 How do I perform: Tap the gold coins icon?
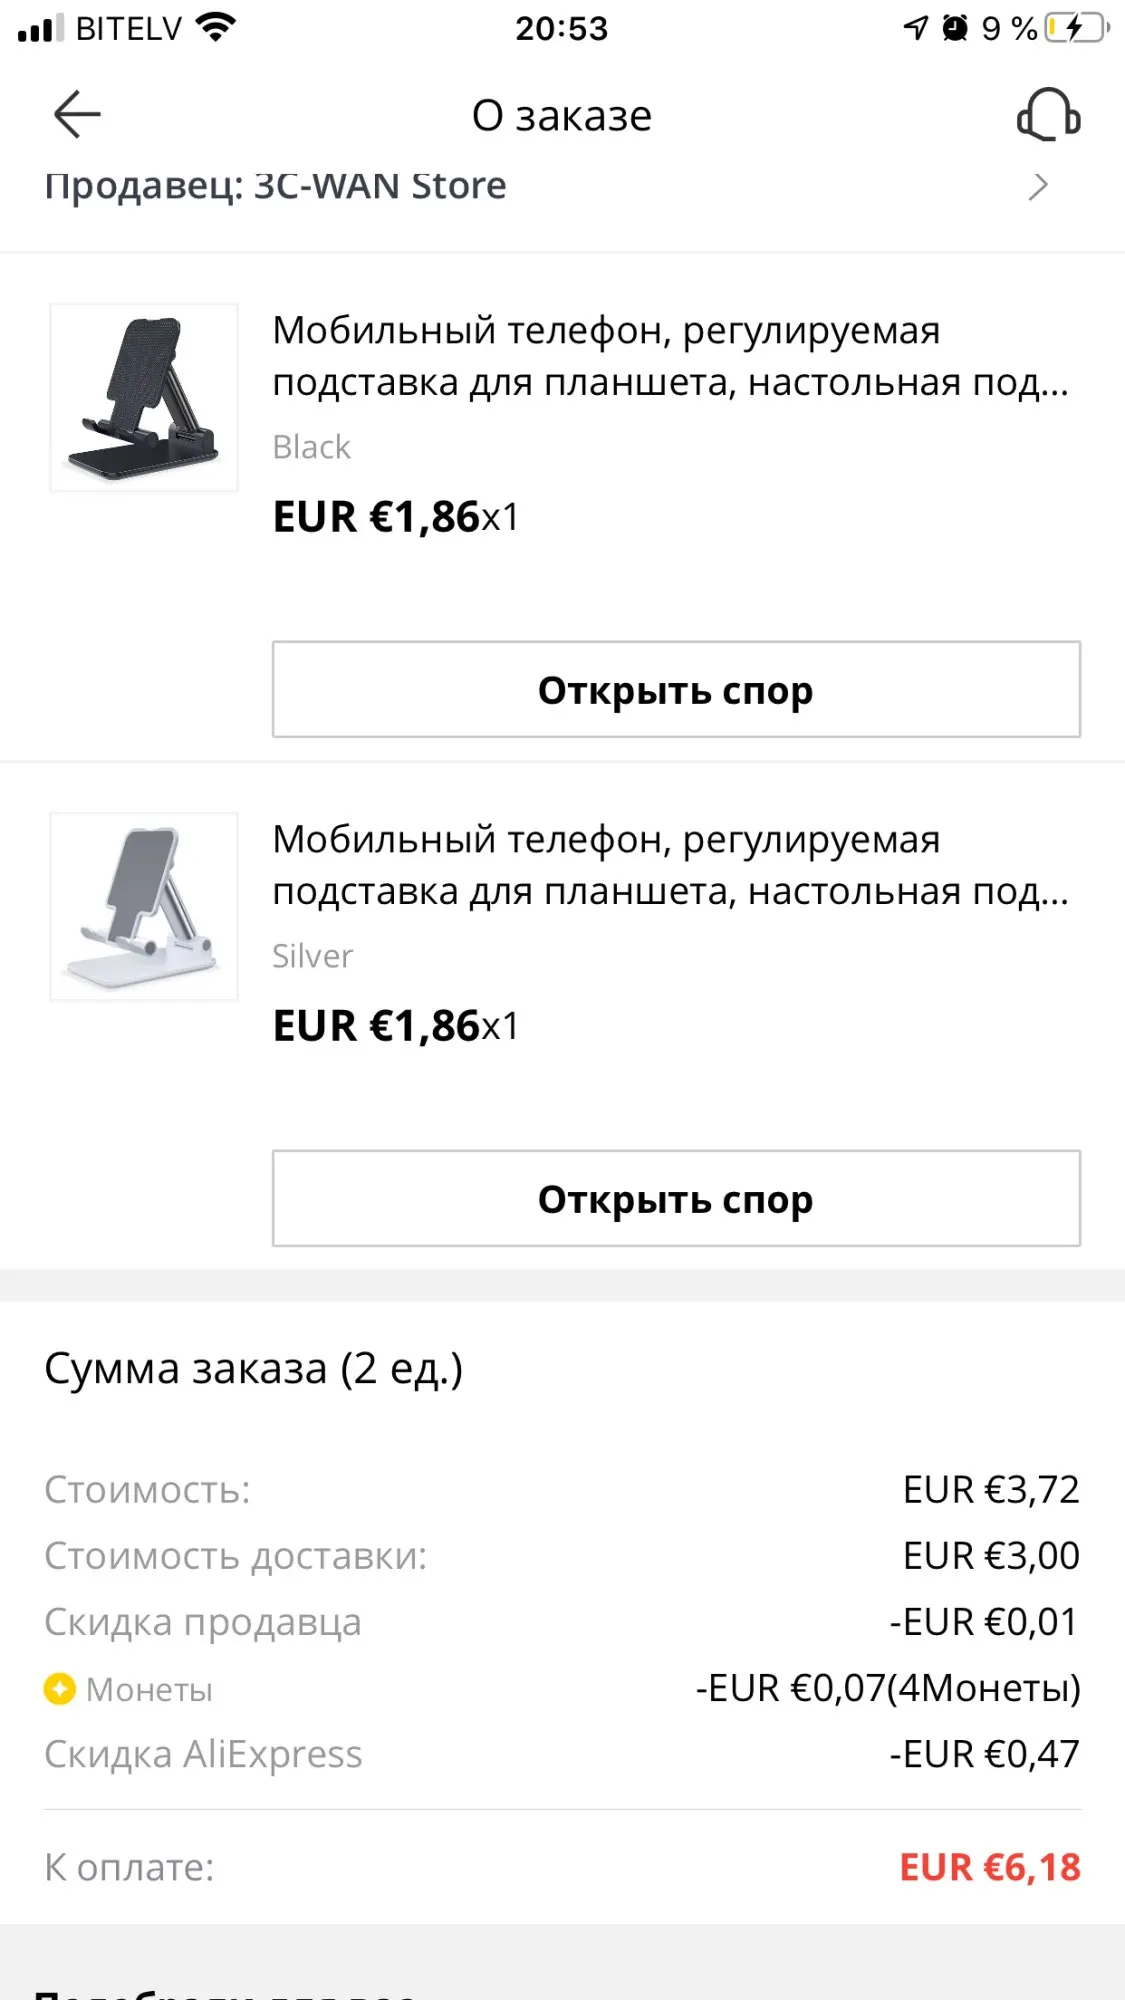point(60,1689)
